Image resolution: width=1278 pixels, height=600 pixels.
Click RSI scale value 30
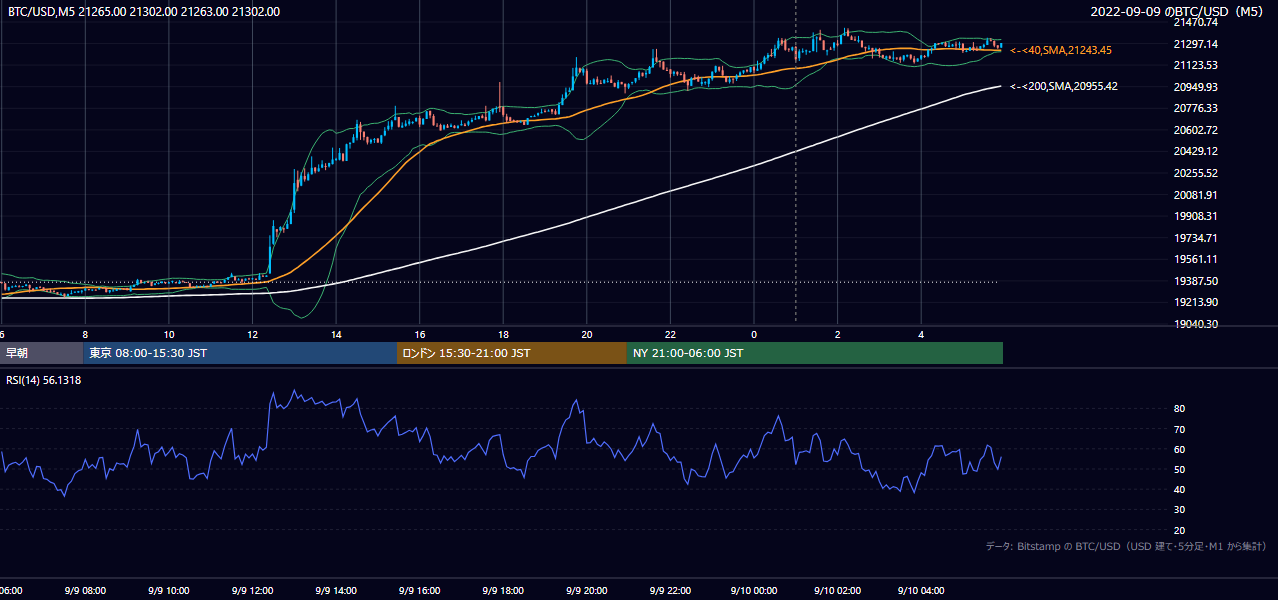pos(1179,510)
